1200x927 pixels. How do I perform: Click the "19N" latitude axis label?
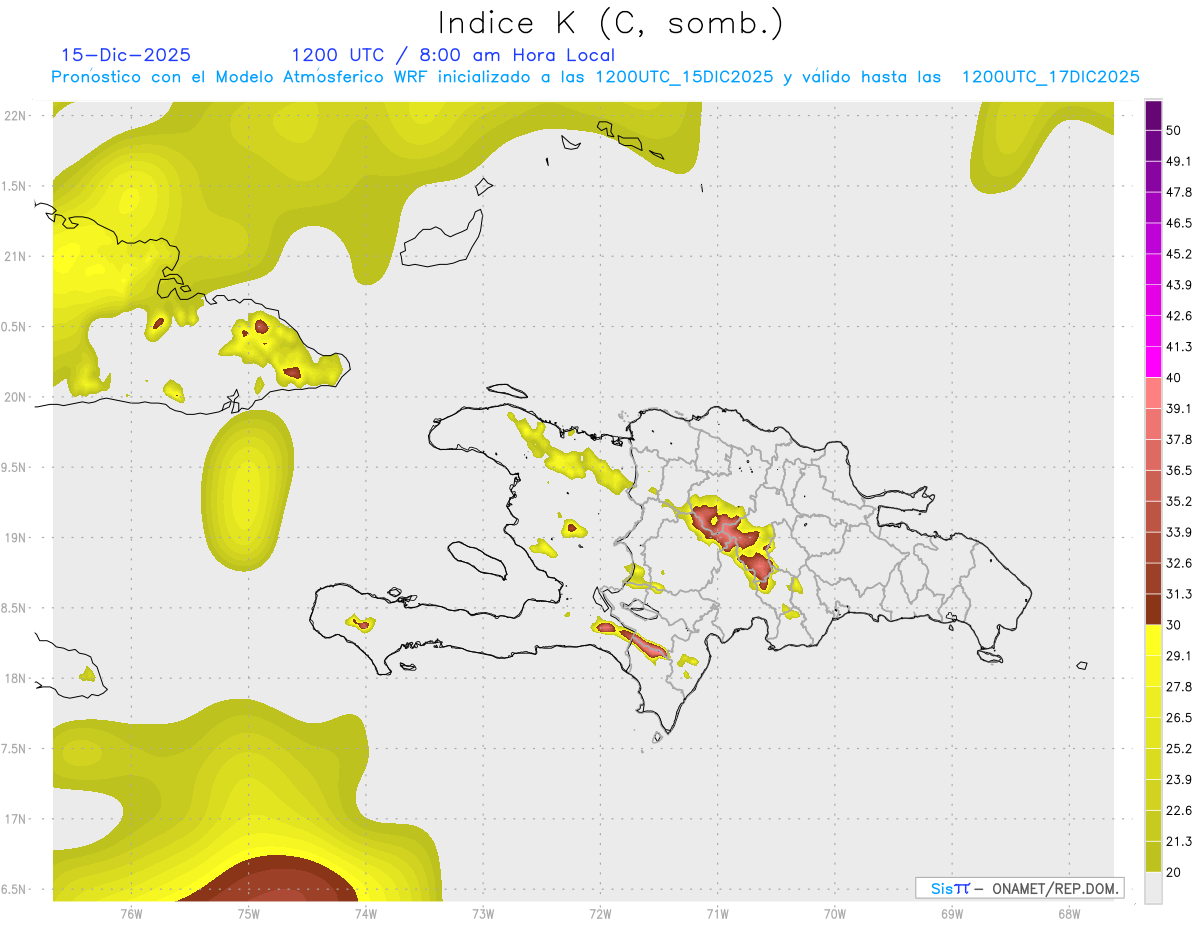pos(16,538)
